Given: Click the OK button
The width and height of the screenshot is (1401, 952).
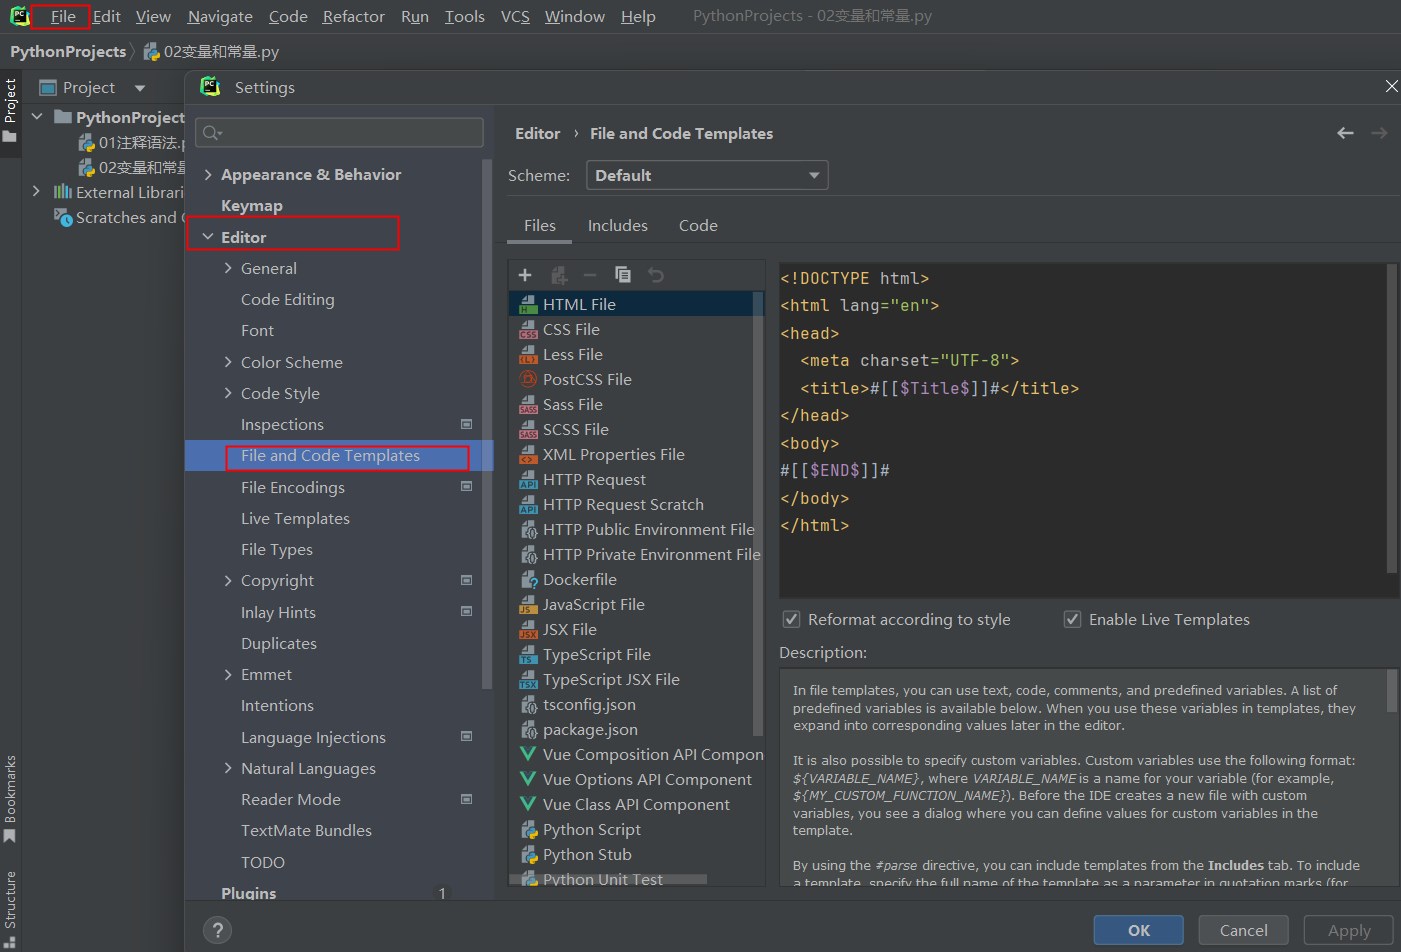Looking at the screenshot, I should tap(1139, 930).
